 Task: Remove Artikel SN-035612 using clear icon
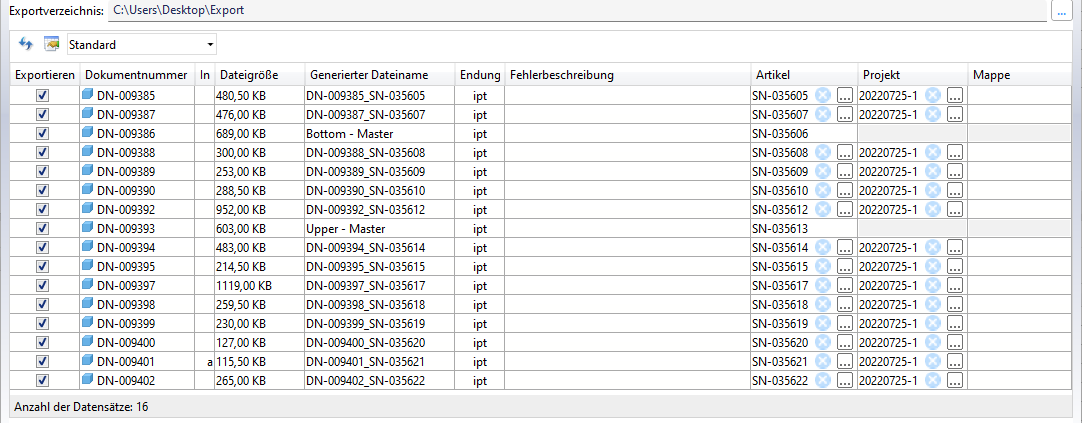point(823,210)
